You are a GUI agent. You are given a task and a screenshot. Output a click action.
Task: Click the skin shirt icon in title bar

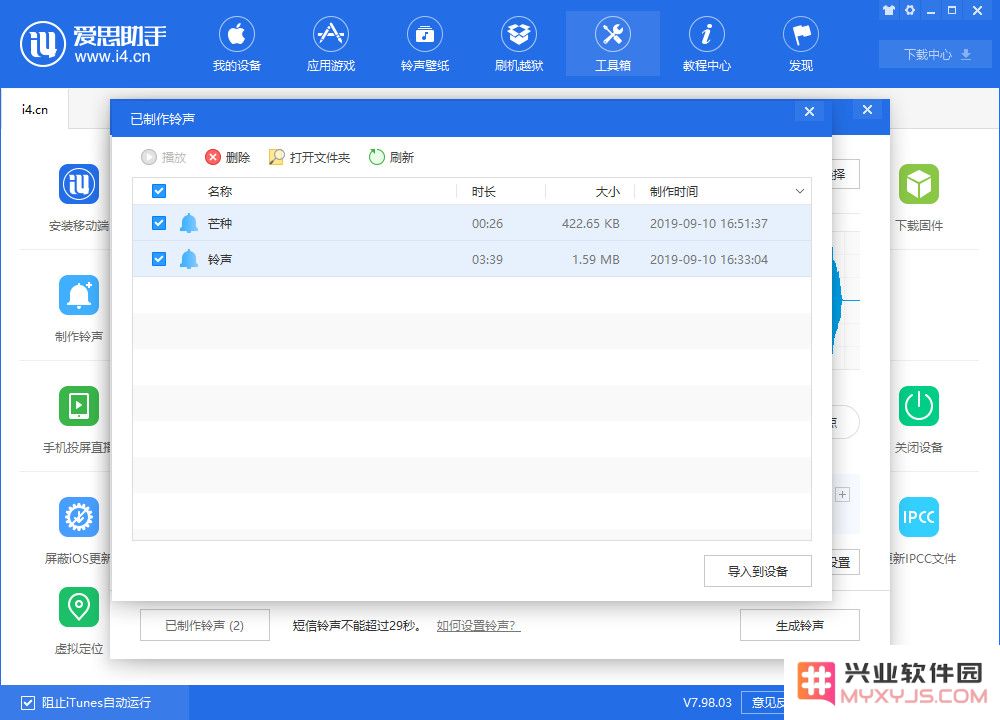pos(889,10)
